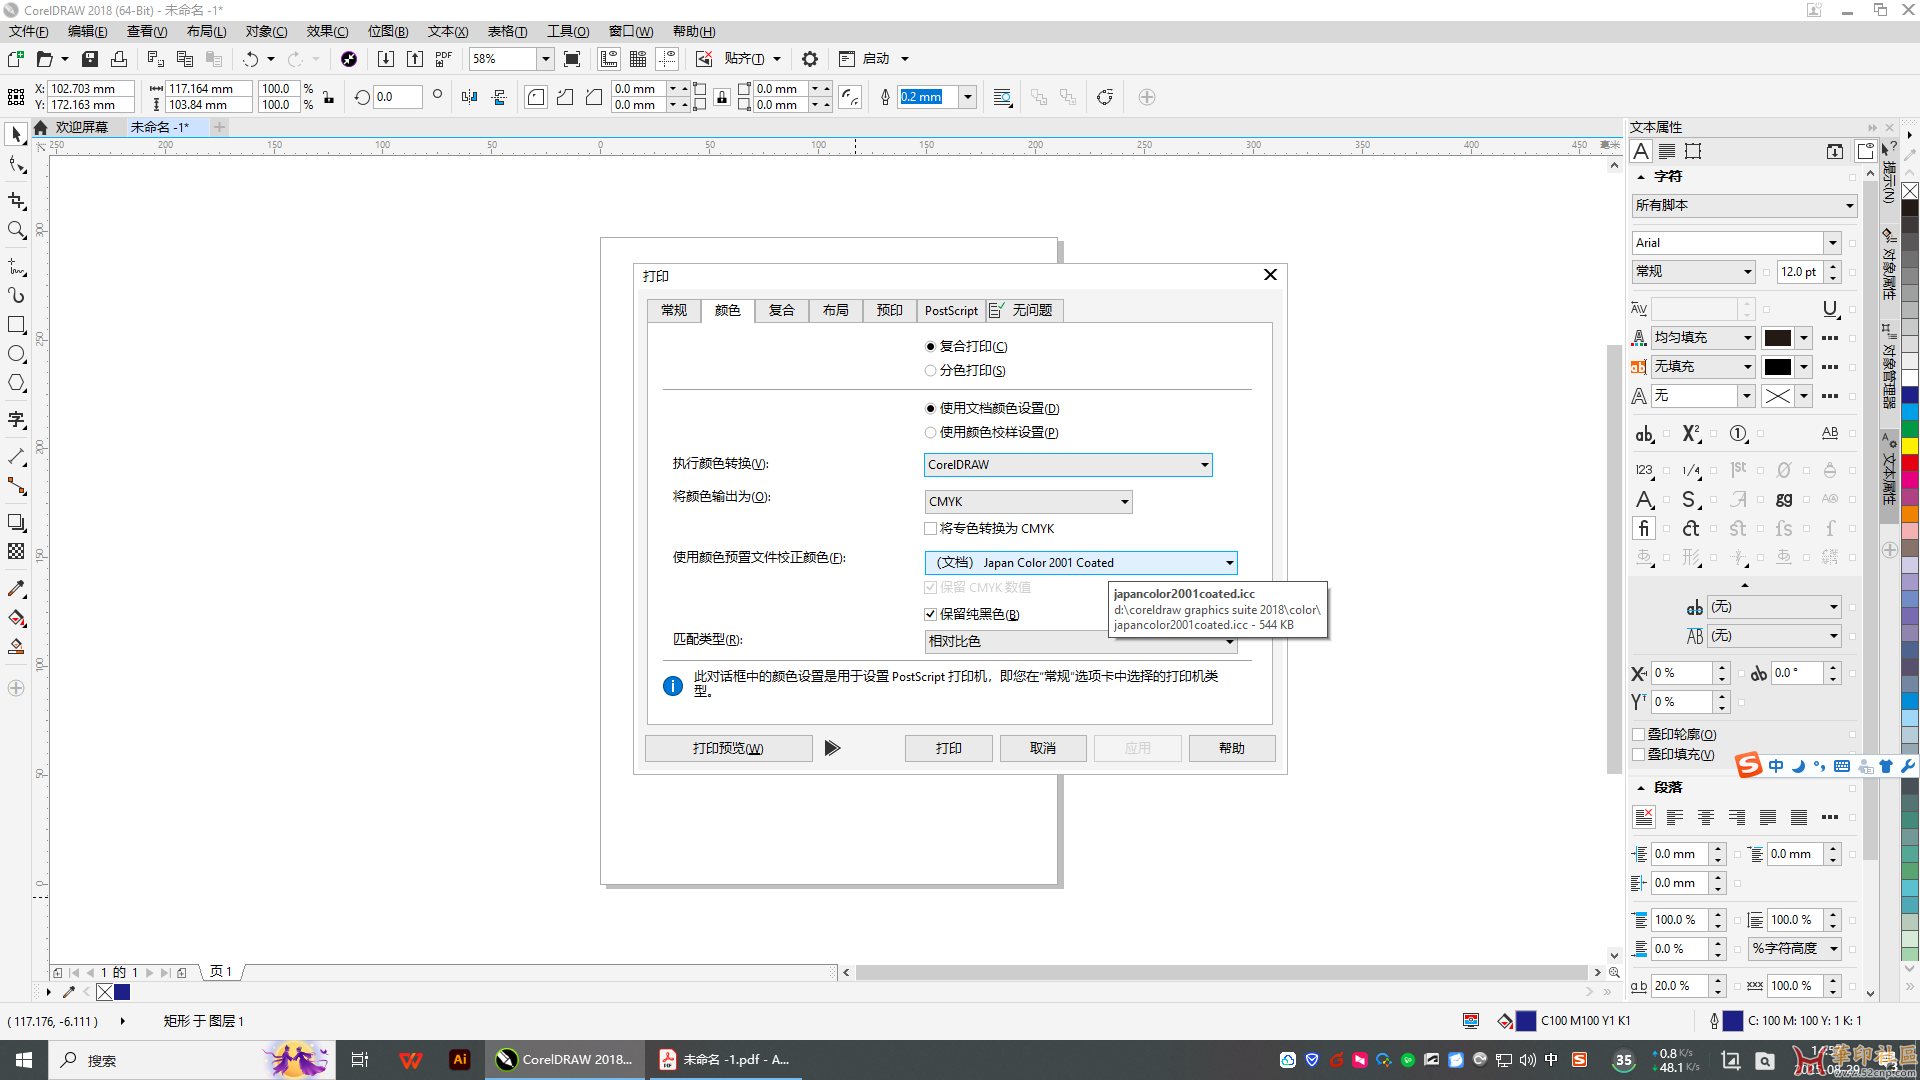Toggle 保留纯黑色 checkbox
Screen dimensions: 1920x1080
(x=931, y=614)
